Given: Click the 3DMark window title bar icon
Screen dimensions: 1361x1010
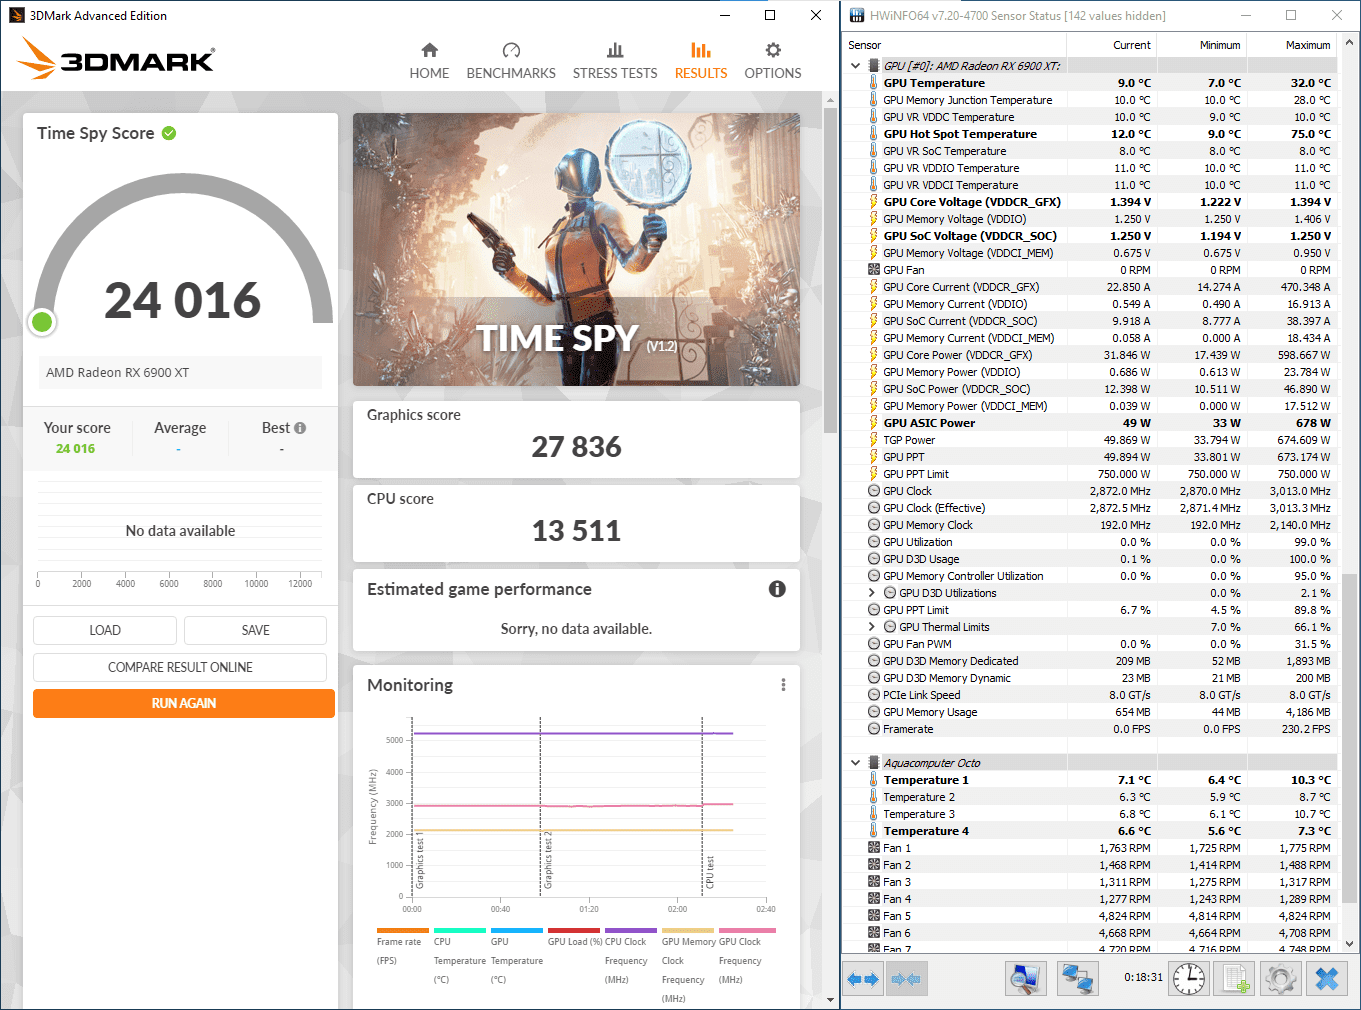Looking at the screenshot, I should [x=16, y=15].
